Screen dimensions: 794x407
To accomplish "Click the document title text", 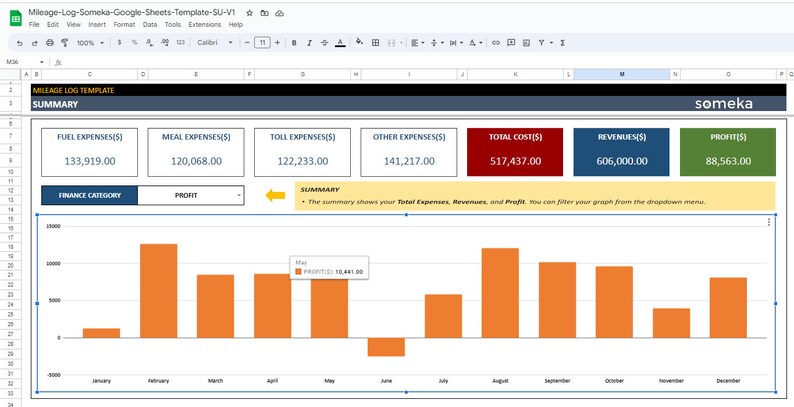I will tap(132, 13).
